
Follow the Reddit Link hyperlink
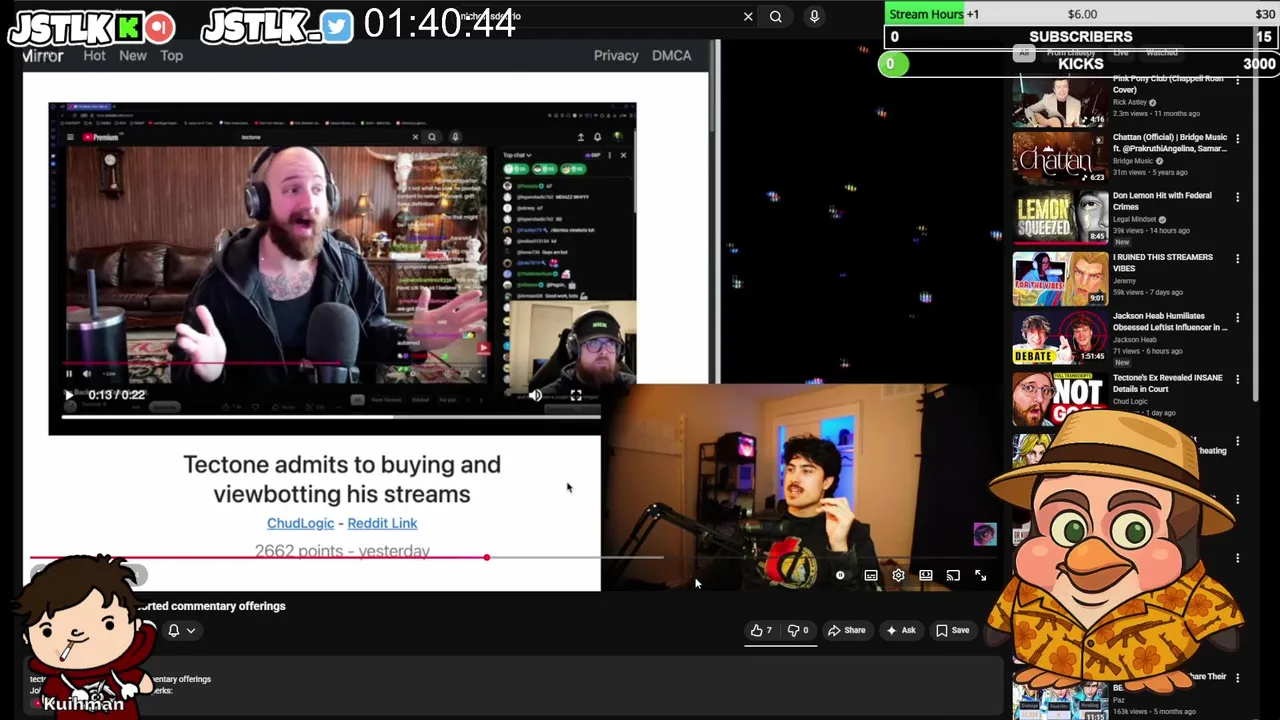point(382,523)
